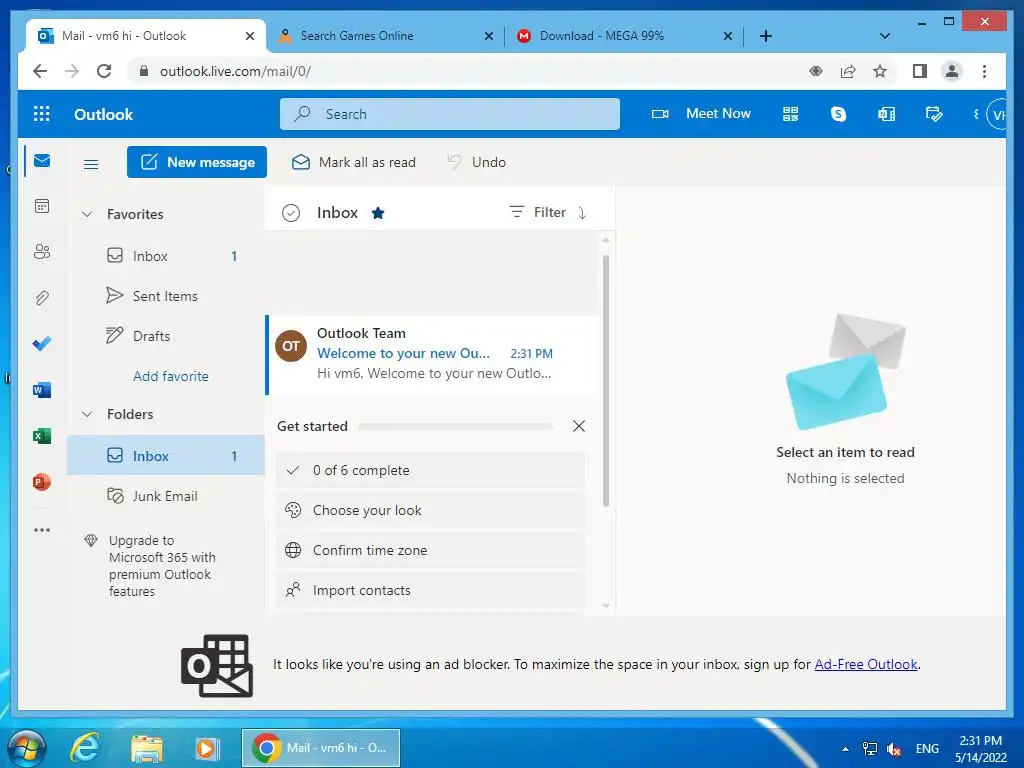Viewport: 1024px width, 768px height.
Task: Open the Outlook Team welcome email
Action: pyautogui.click(x=431, y=353)
